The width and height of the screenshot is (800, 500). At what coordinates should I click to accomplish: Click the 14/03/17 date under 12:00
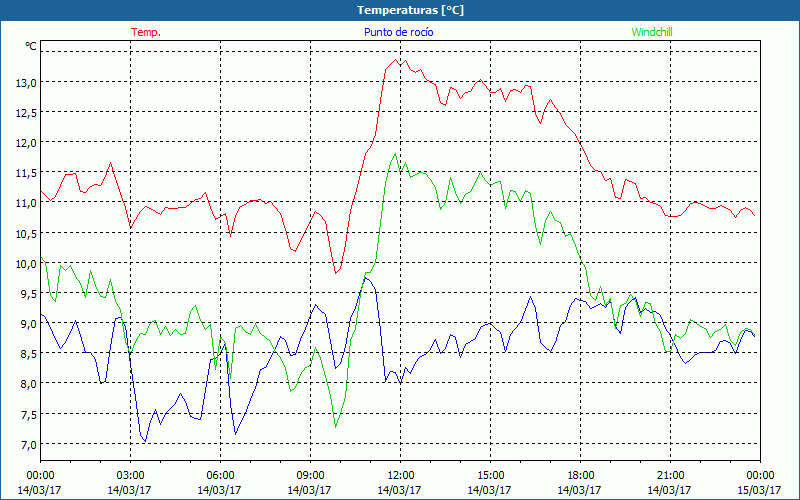pos(399,490)
